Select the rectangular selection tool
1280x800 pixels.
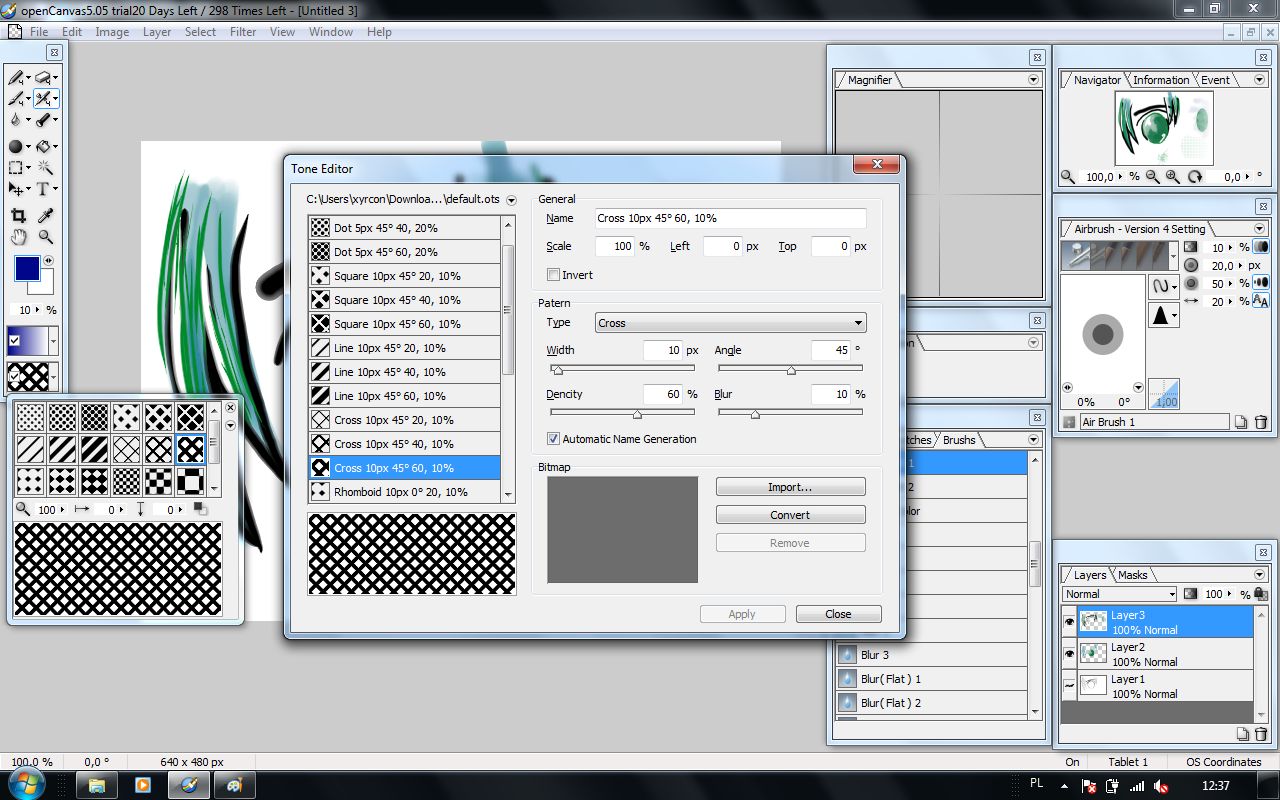pos(17,167)
